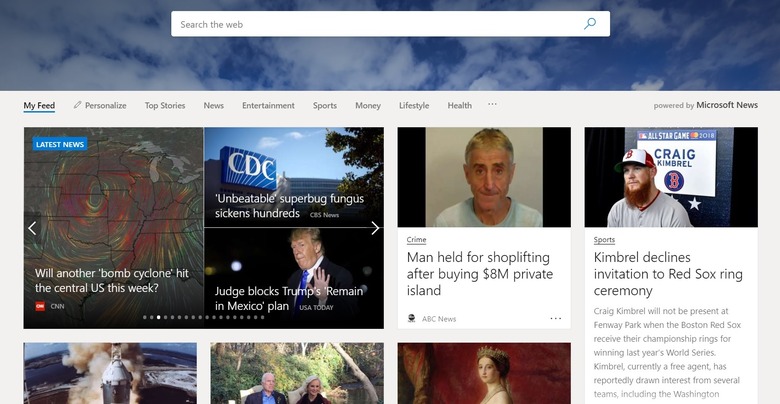Click the ABC News source logo
The width and height of the screenshot is (780, 404).
pyautogui.click(x=411, y=318)
